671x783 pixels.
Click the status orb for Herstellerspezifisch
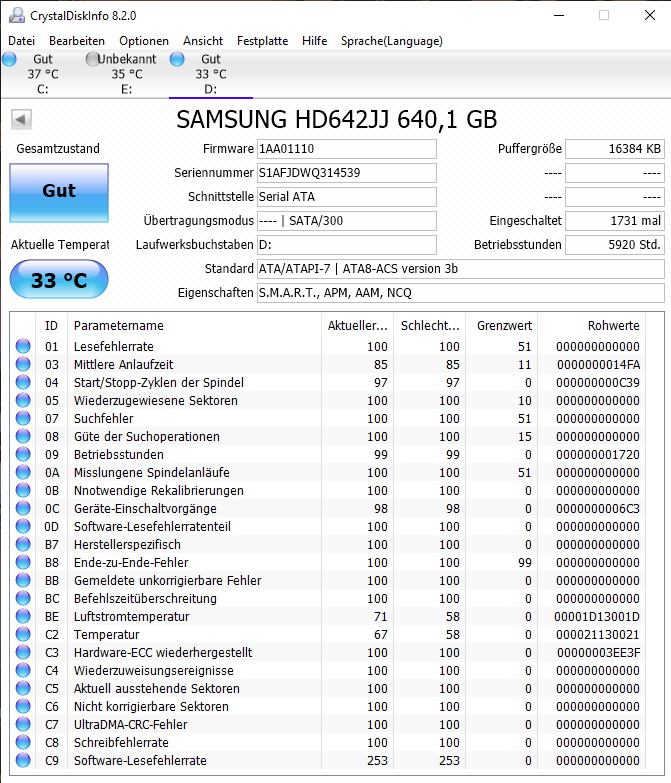23,544
